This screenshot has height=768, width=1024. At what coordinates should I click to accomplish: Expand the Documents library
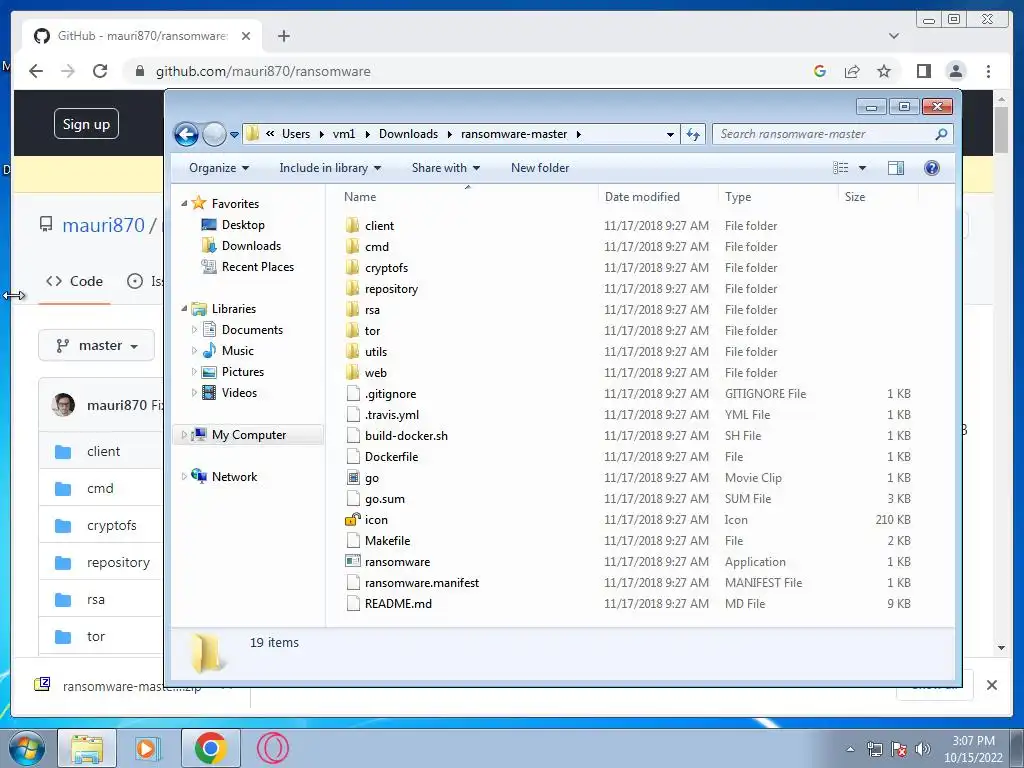point(194,330)
